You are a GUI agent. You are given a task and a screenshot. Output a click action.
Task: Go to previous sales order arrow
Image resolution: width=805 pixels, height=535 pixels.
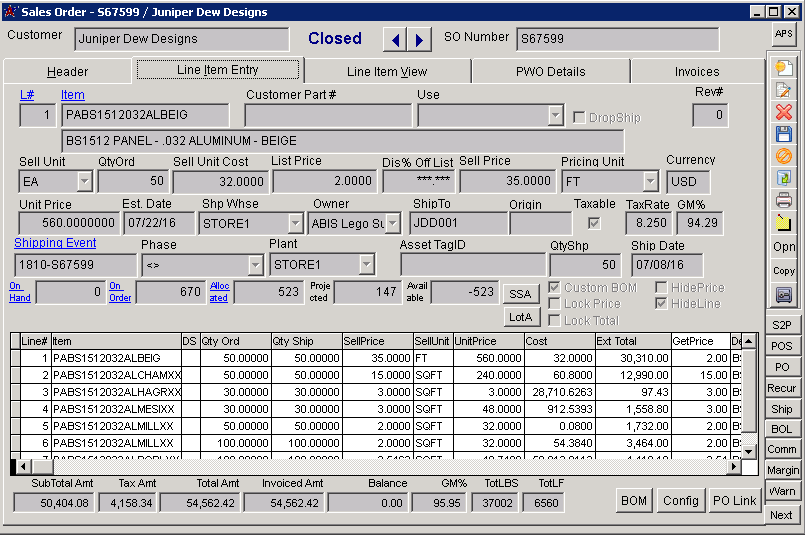pyautogui.click(x=396, y=40)
